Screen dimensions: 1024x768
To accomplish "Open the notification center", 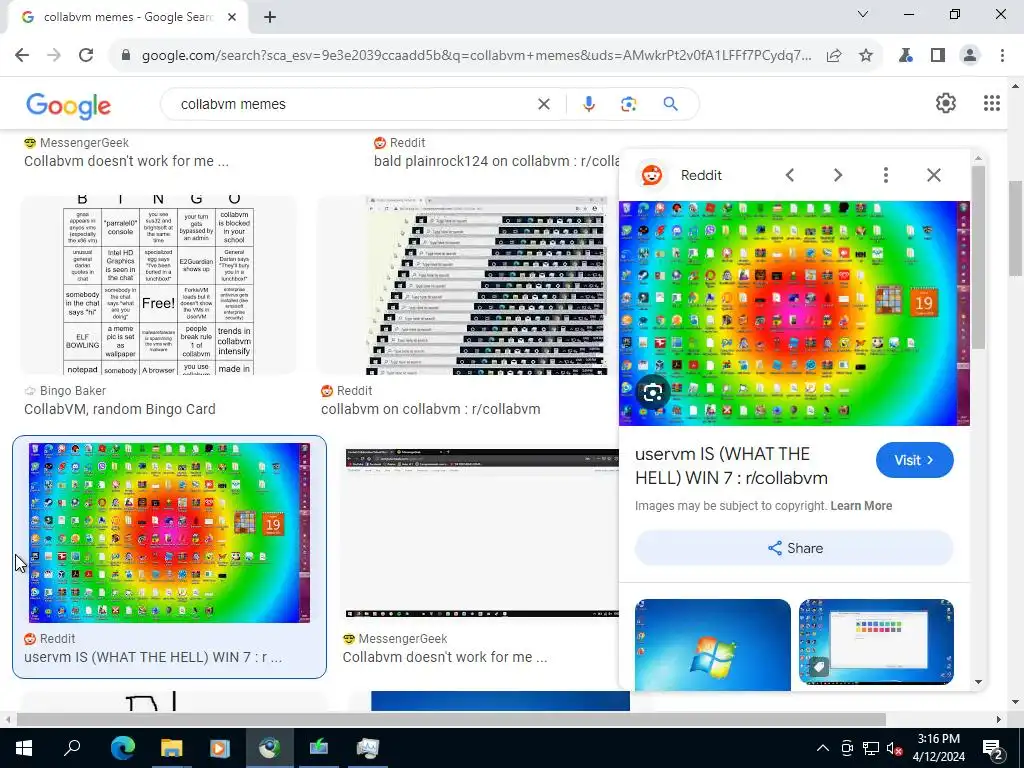I will pos(993,748).
